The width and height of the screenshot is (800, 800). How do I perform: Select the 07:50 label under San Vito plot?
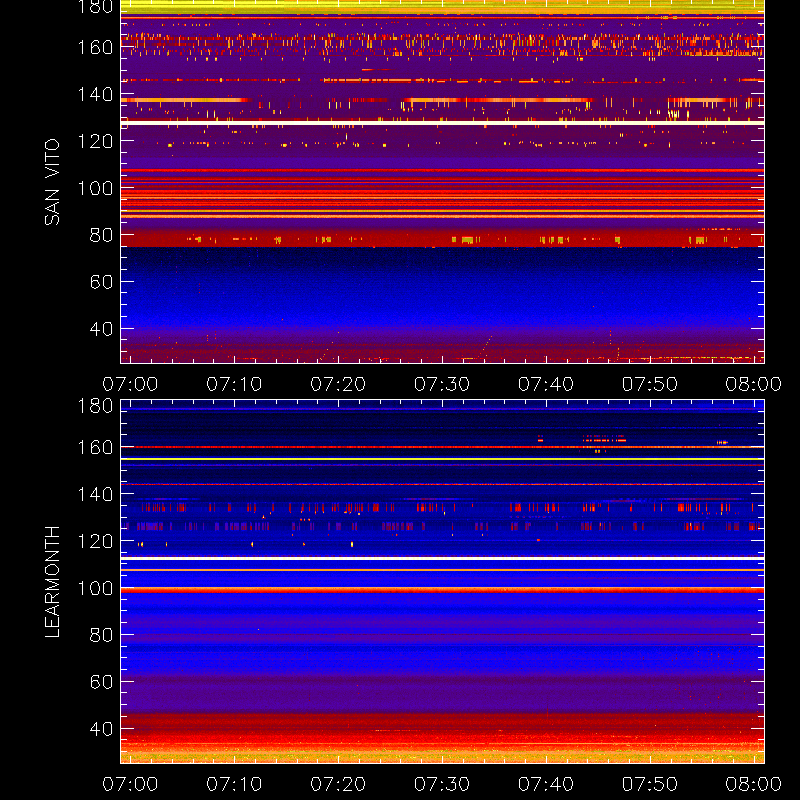(649, 384)
